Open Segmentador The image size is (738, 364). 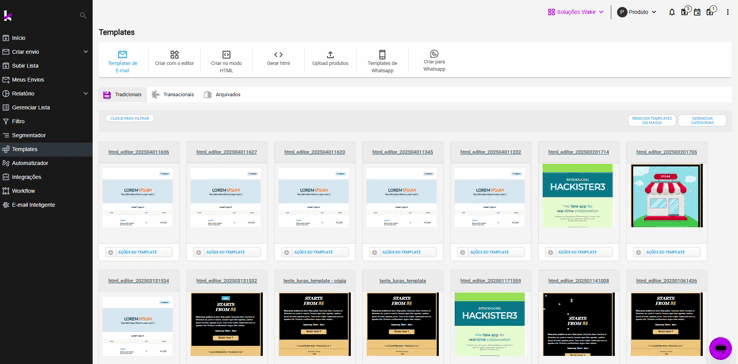[x=46, y=135]
